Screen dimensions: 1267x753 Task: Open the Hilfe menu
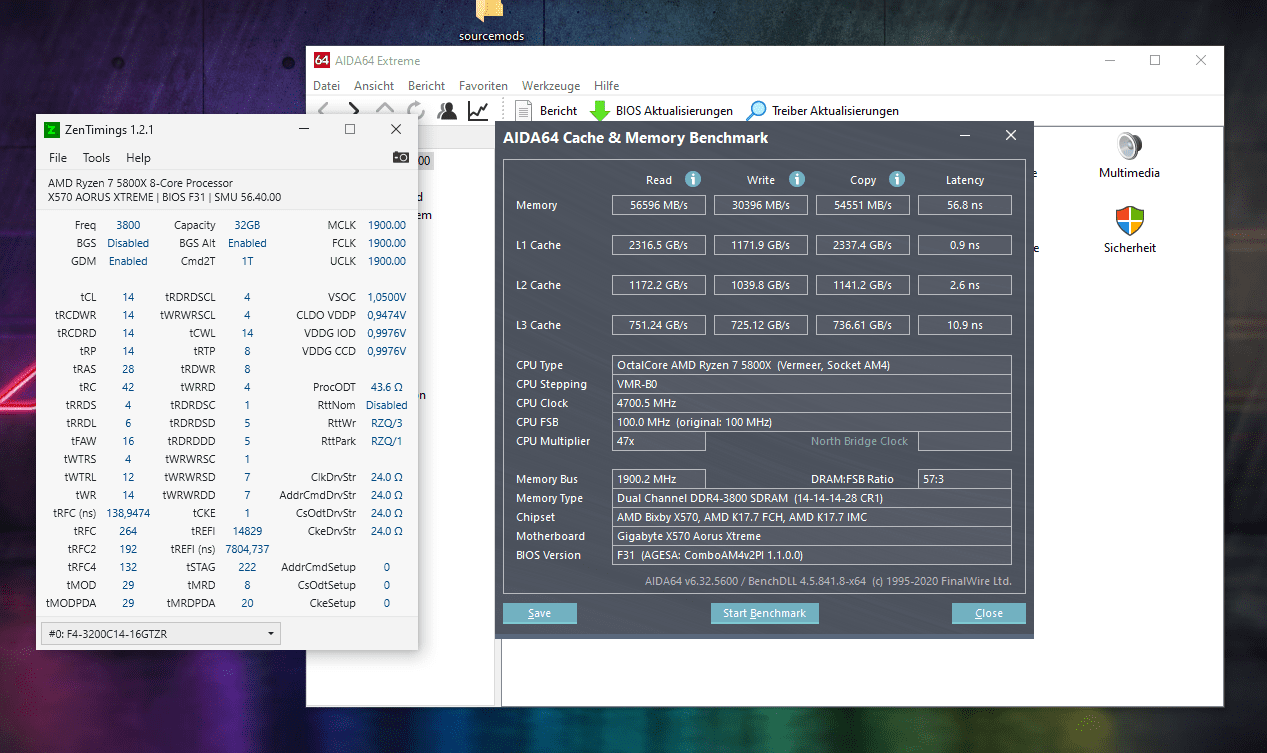point(606,86)
